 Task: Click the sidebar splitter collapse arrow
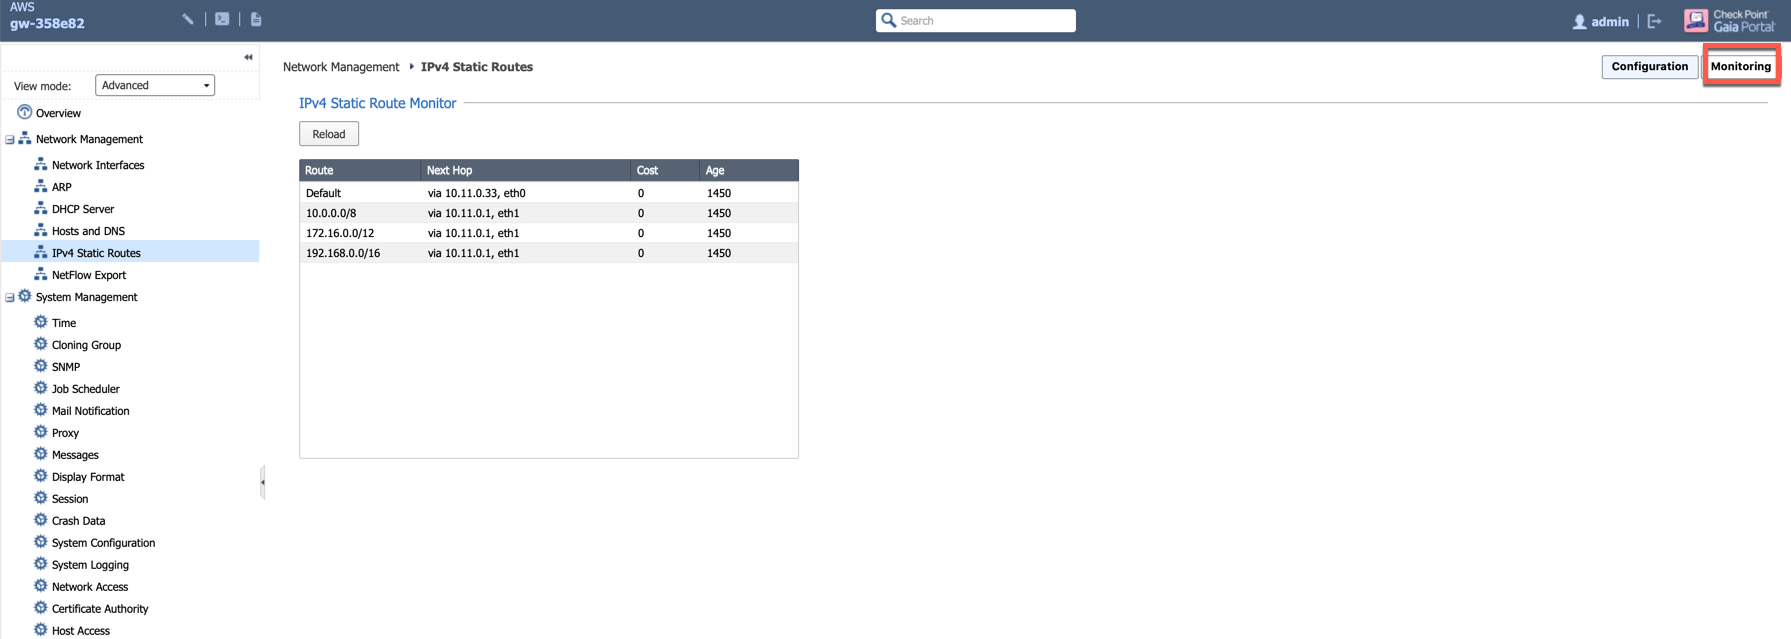point(263,482)
